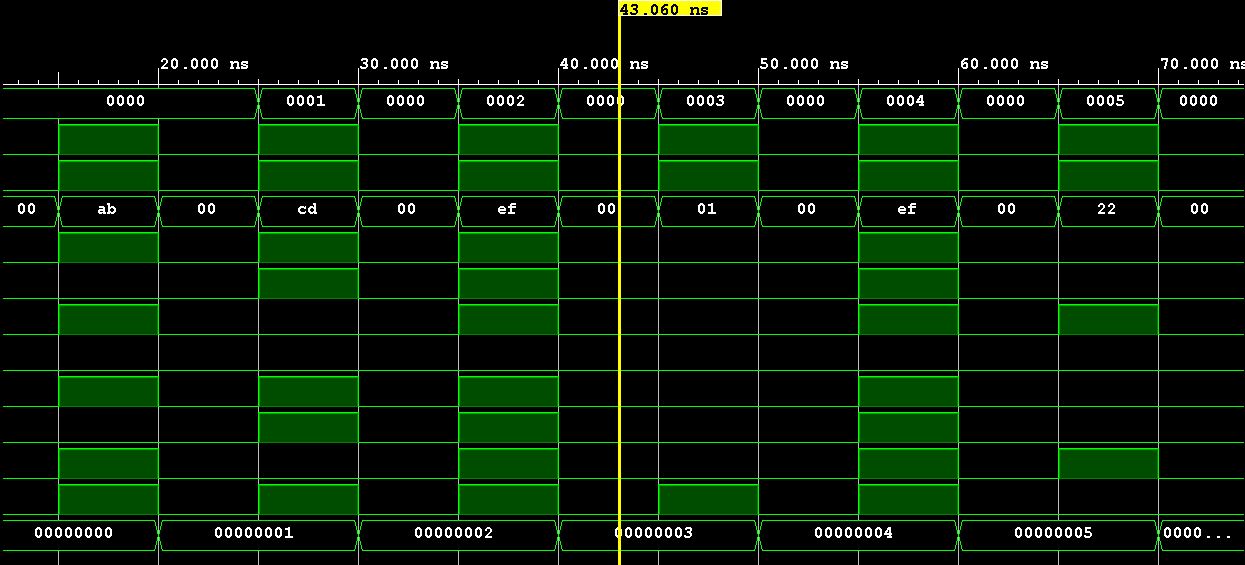Click the '01' data bus segment
1245x565 pixels.
click(x=707, y=209)
